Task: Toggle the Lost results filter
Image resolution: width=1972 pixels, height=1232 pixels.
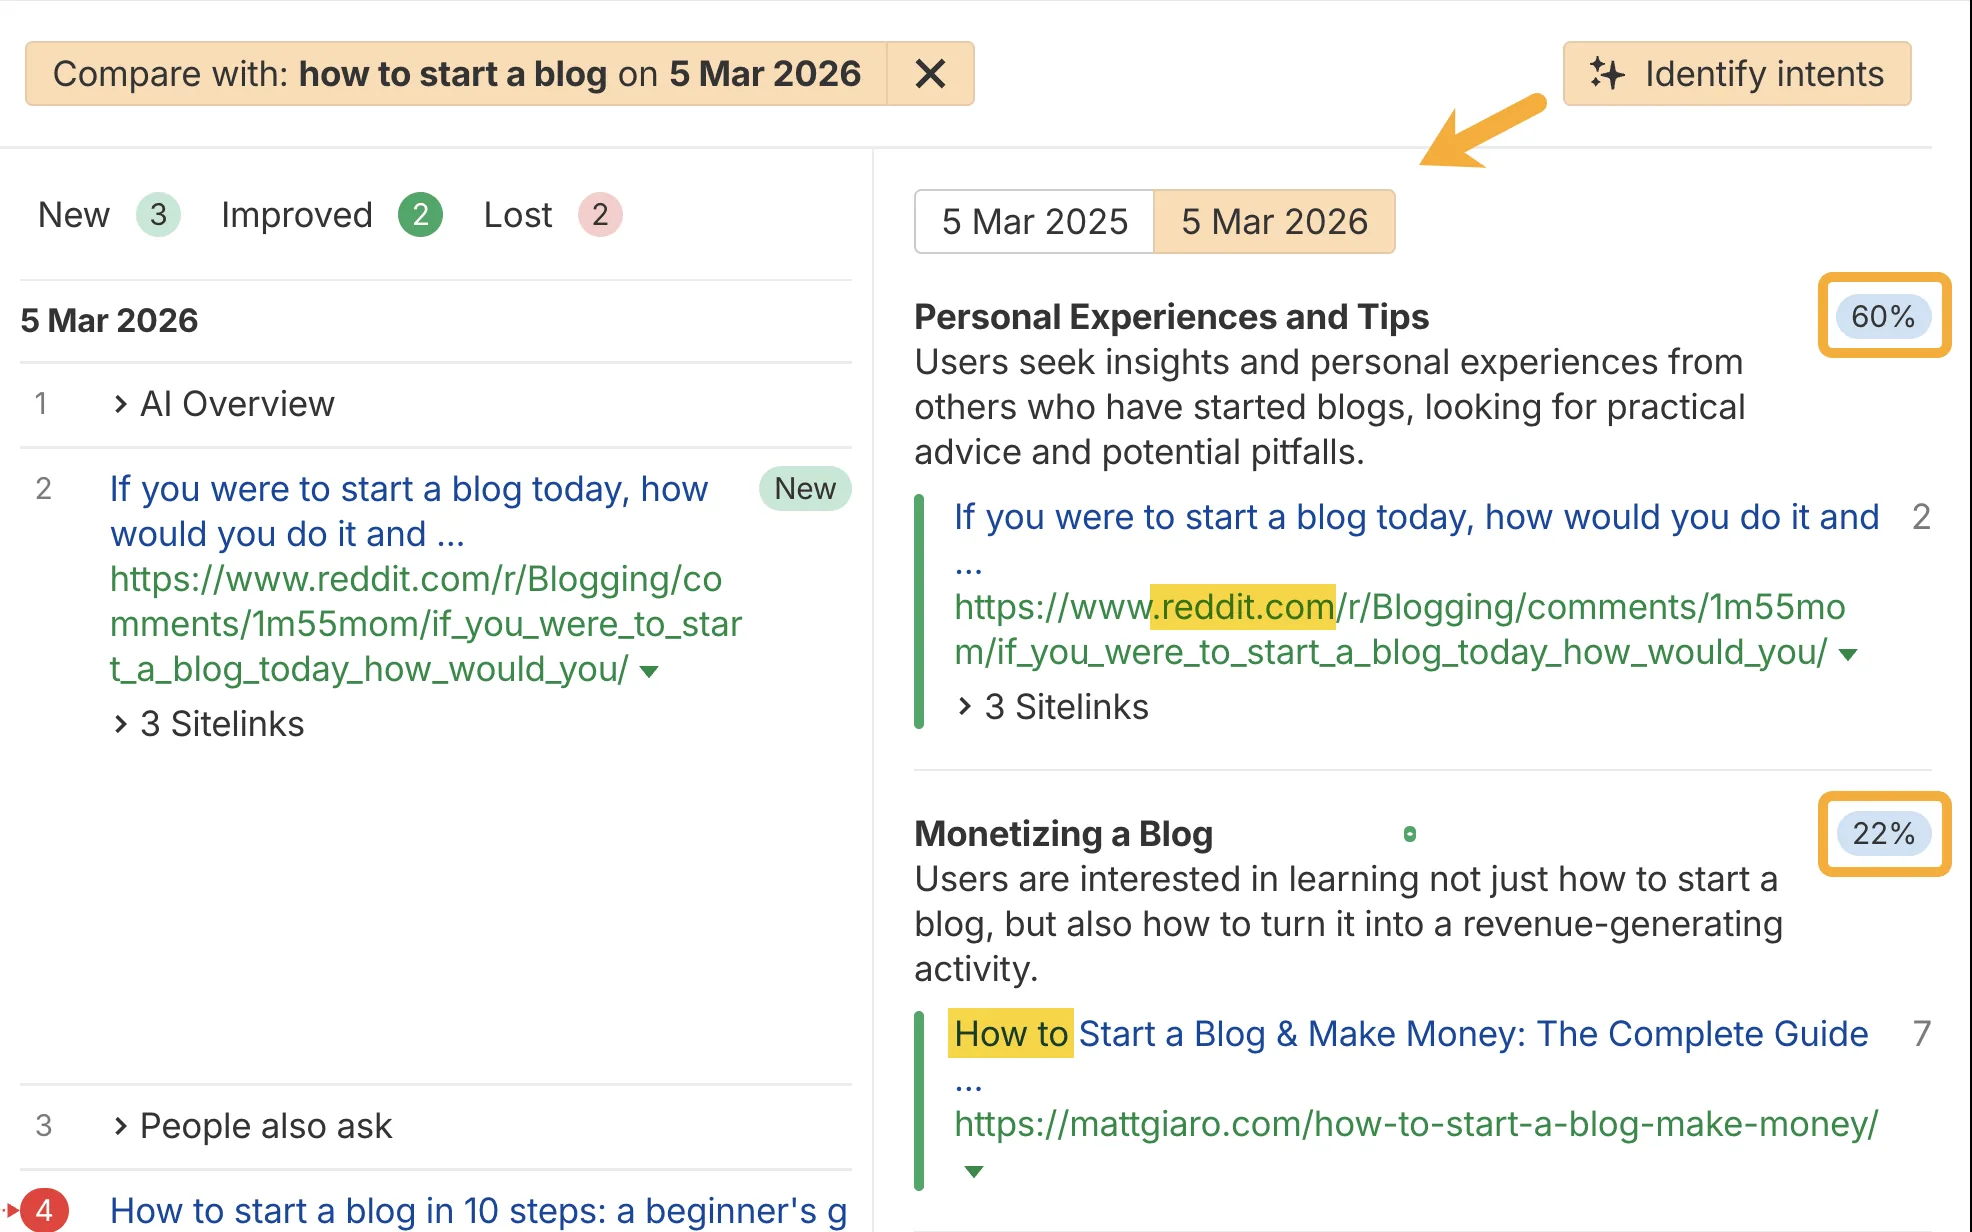Action: [518, 214]
